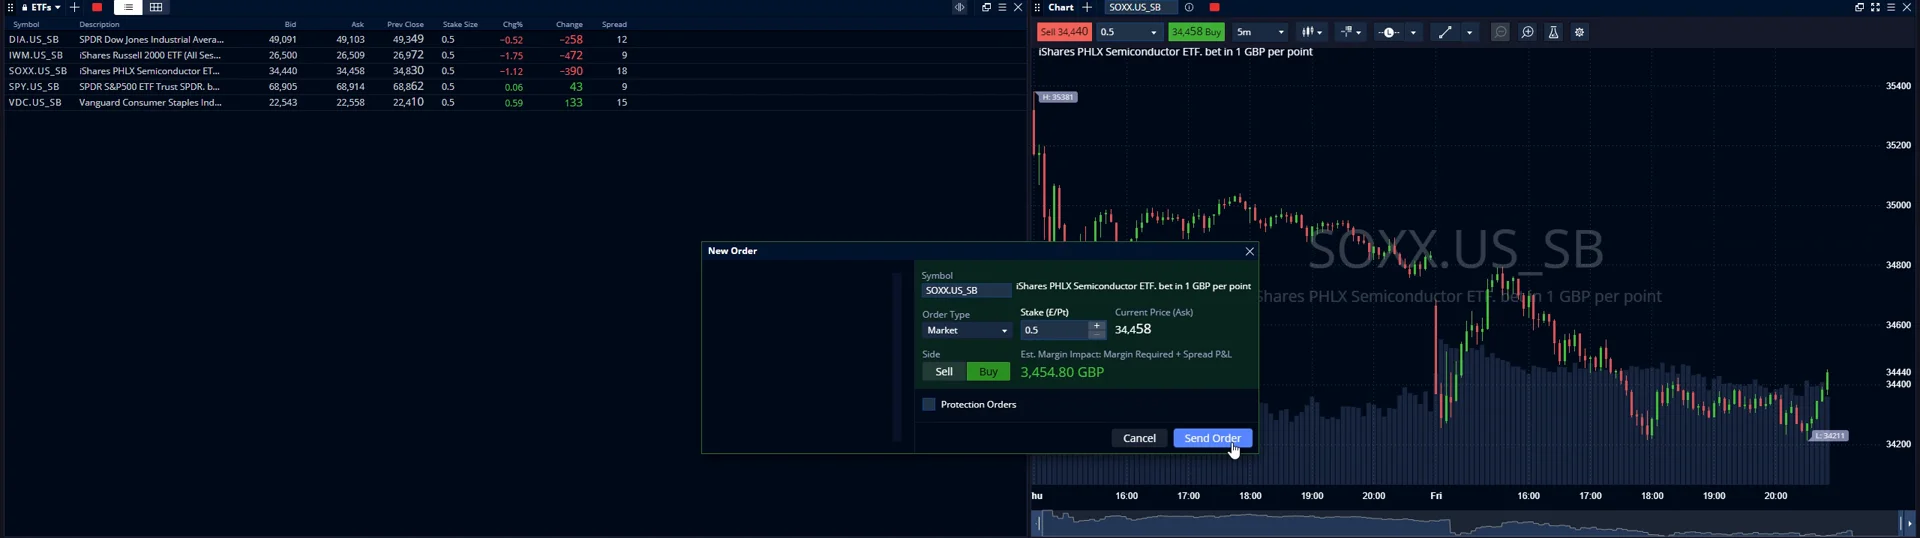Open the Chart panel hamburger menu
The height and width of the screenshot is (538, 1920).
click(1890, 7)
